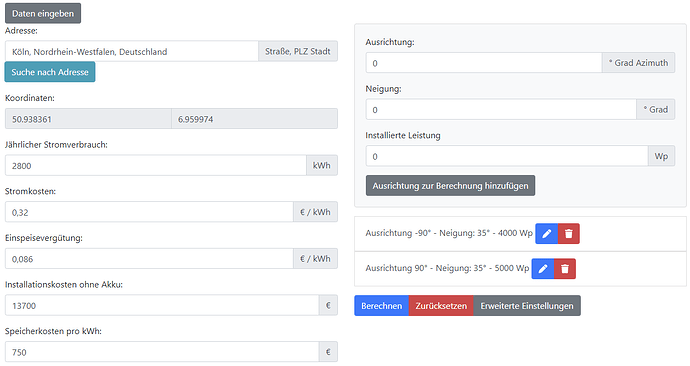690x366 pixels.
Task: Click text 'Ausrichtung 90° - Neigung: 35° - 5000 Wp'
Action: pos(447,268)
